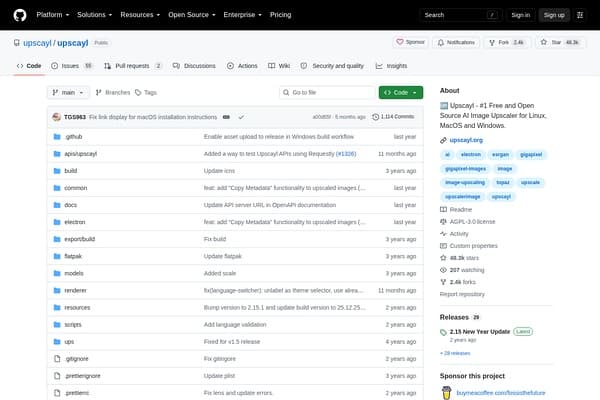Click the flatpak folder icon
Viewport: 600px width, 400px height.
click(57, 256)
